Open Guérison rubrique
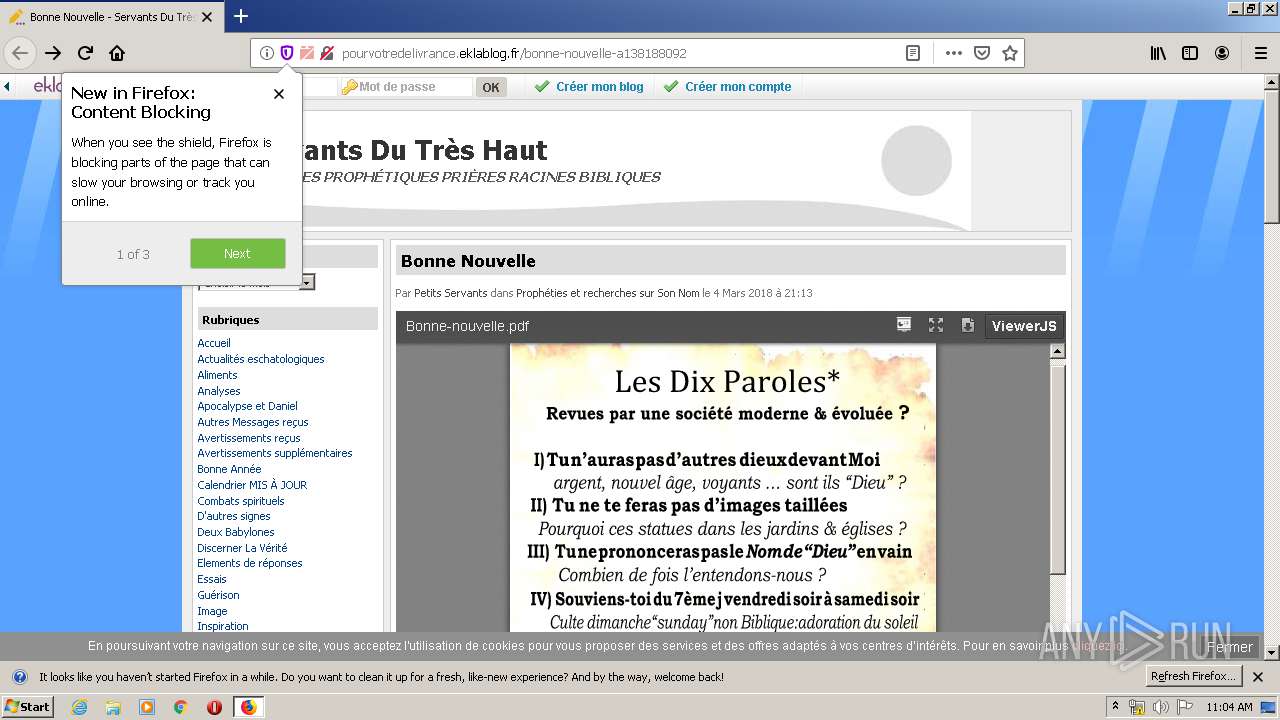The height and width of the screenshot is (720, 1280). click(218, 595)
